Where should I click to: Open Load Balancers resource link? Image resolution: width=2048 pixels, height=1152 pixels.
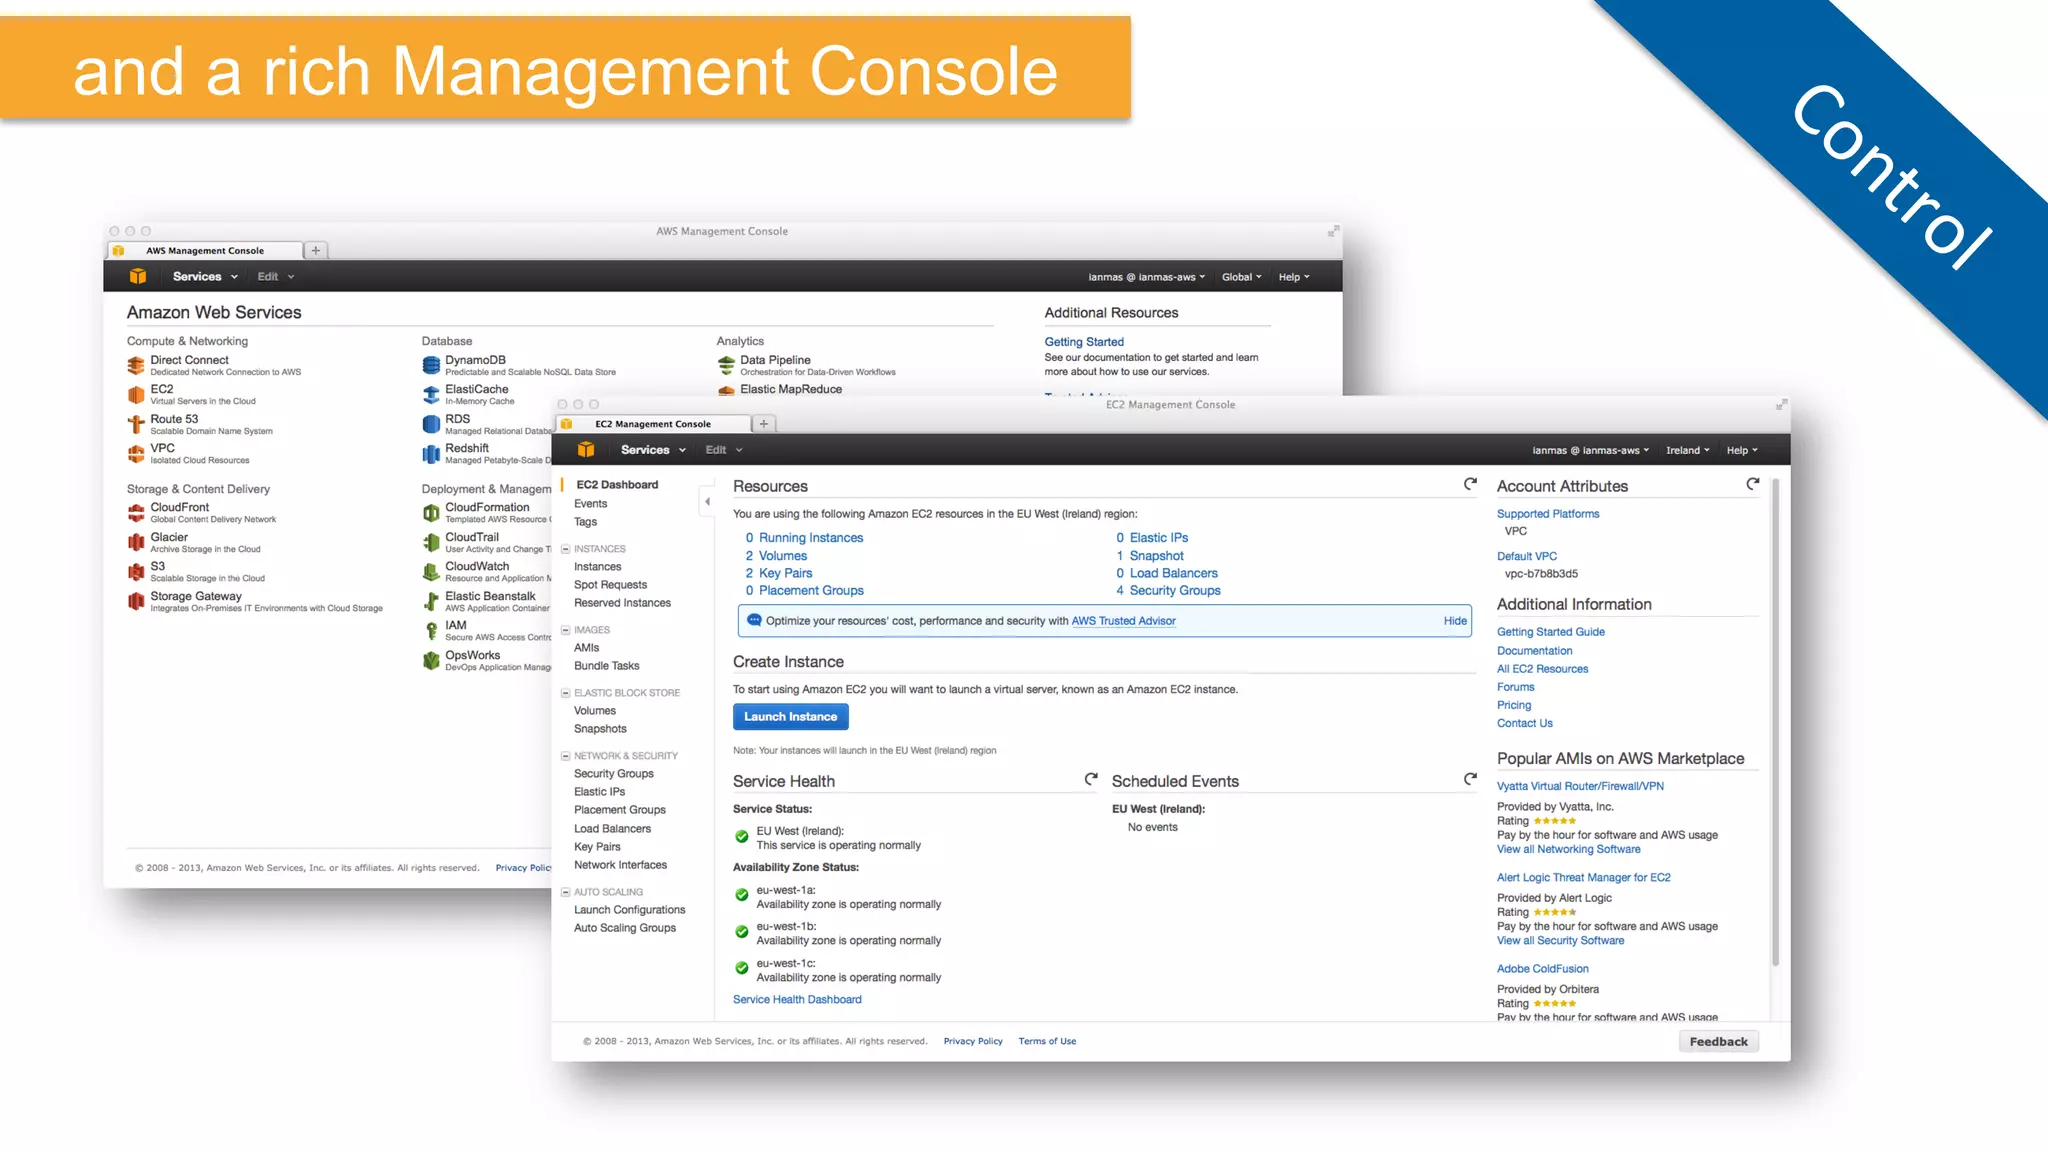(x=1173, y=573)
